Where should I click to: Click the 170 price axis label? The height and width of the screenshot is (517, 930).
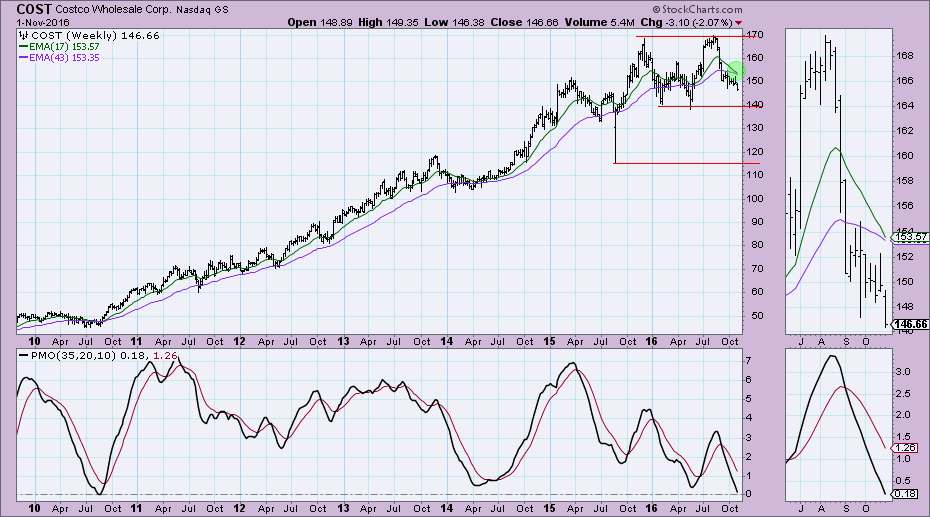pos(755,35)
